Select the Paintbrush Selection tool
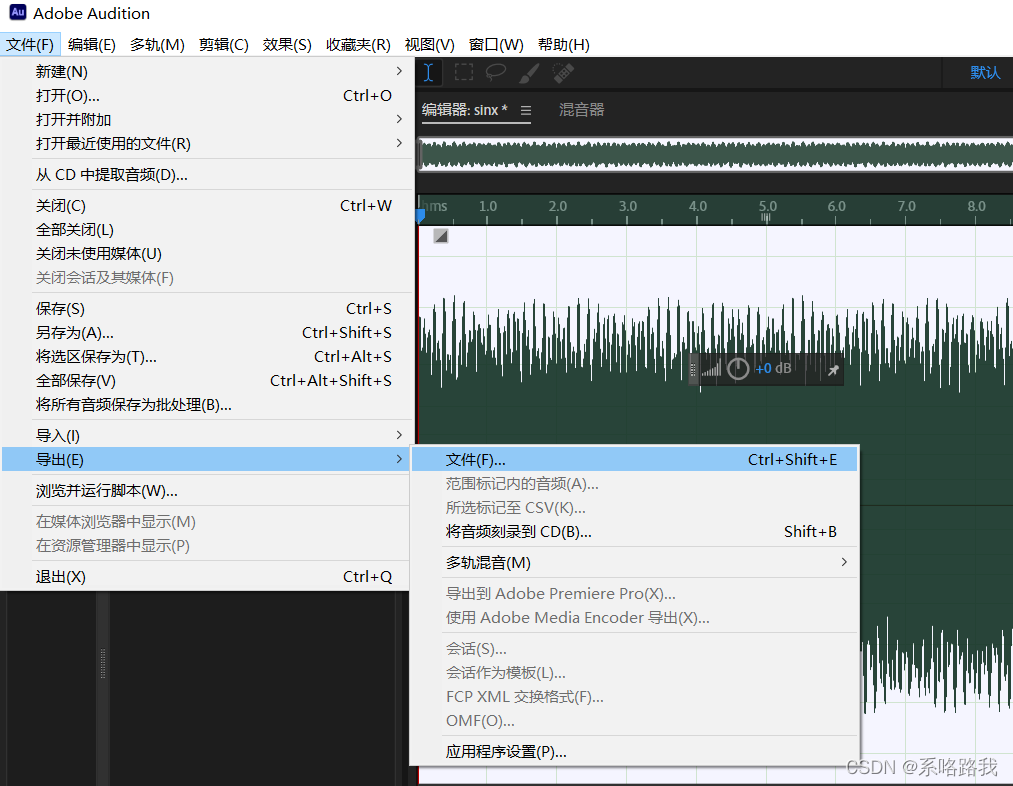The image size is (1013, 786). pos(529,72)
